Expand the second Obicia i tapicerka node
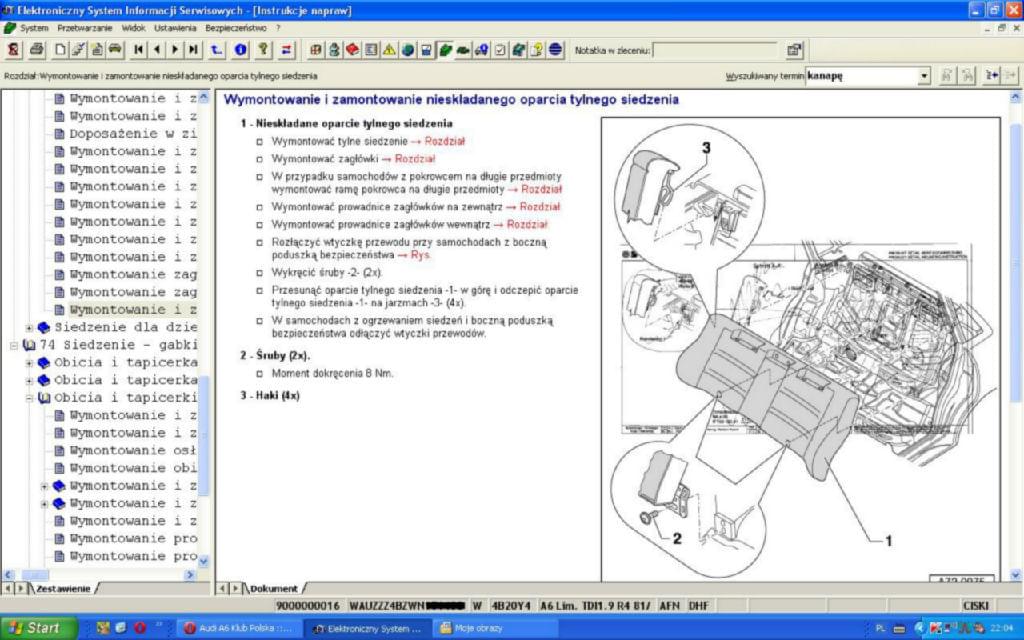1024x640 pixels. [x=29, y=381]
